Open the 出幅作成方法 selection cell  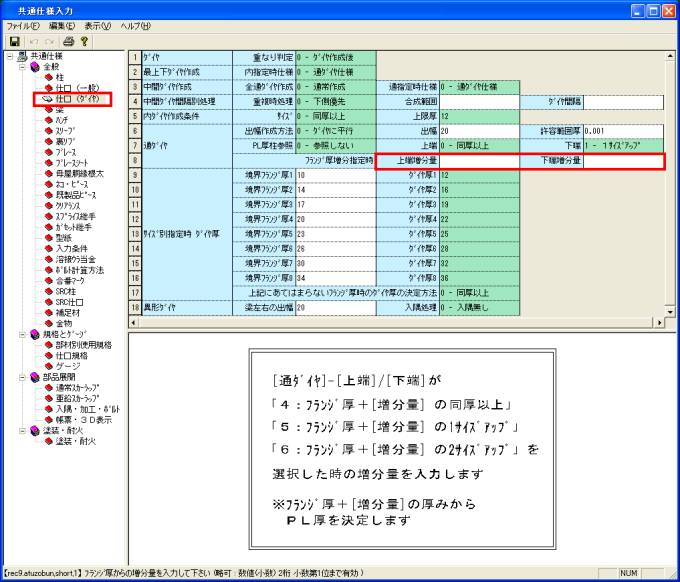point(336,131)
